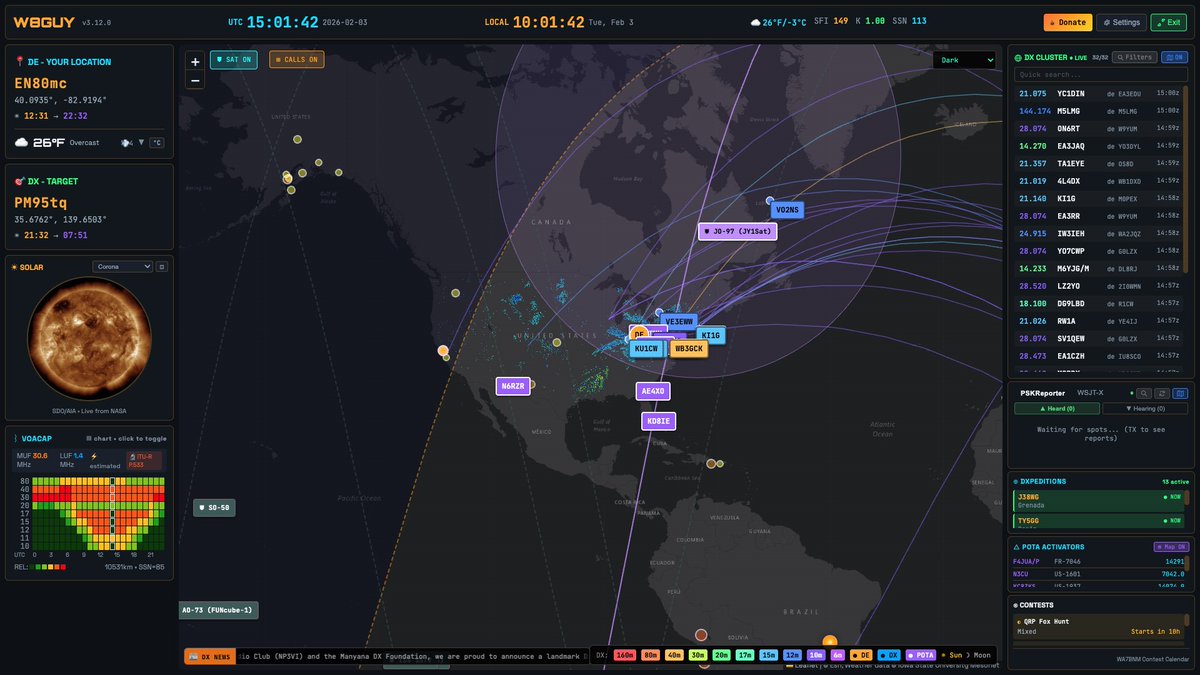The height and width of the screenshot is (675, 1200).
Task: Click the AE4XO callsign marker on map
Action: pos(653,391)
